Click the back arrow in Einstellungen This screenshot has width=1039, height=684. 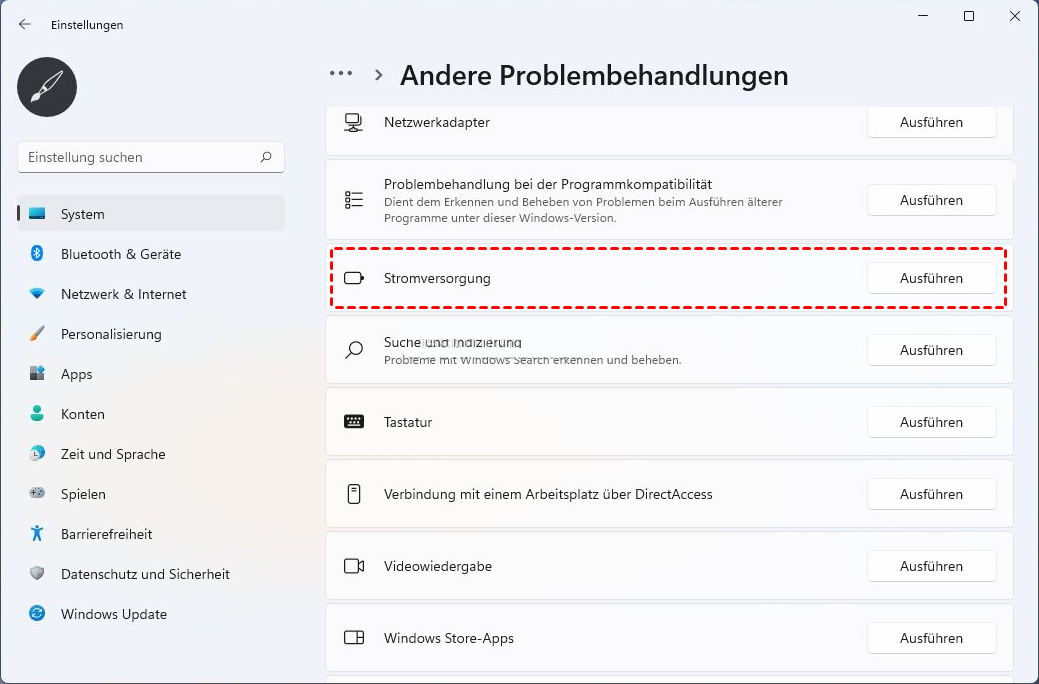pyautogui.click(x=25, y=25)
